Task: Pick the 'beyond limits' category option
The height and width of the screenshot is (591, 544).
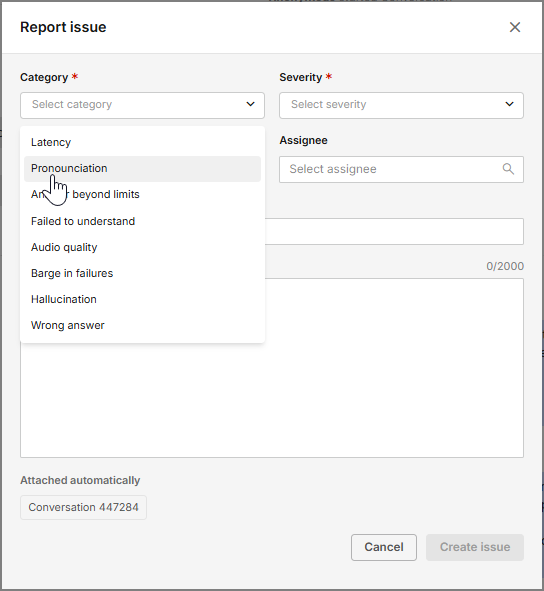Action: pos(142,194)
